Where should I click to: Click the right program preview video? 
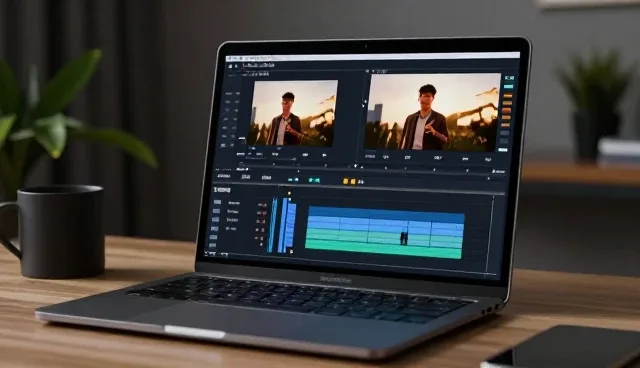[433, 111]
